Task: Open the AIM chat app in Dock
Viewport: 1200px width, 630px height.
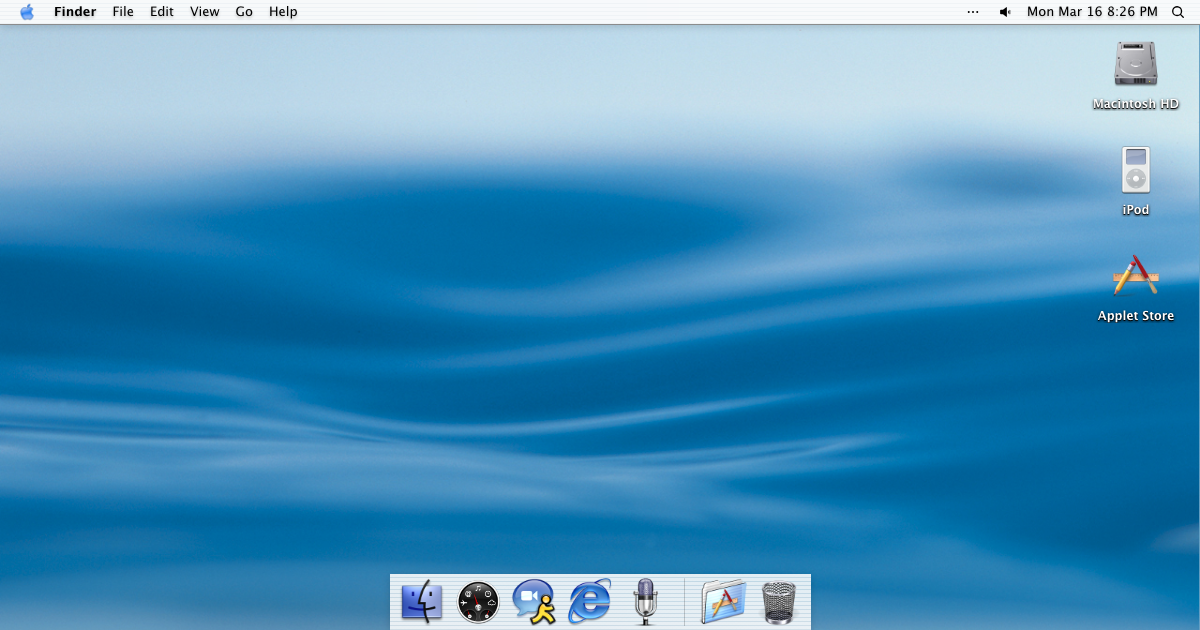Action: point(534,602)
